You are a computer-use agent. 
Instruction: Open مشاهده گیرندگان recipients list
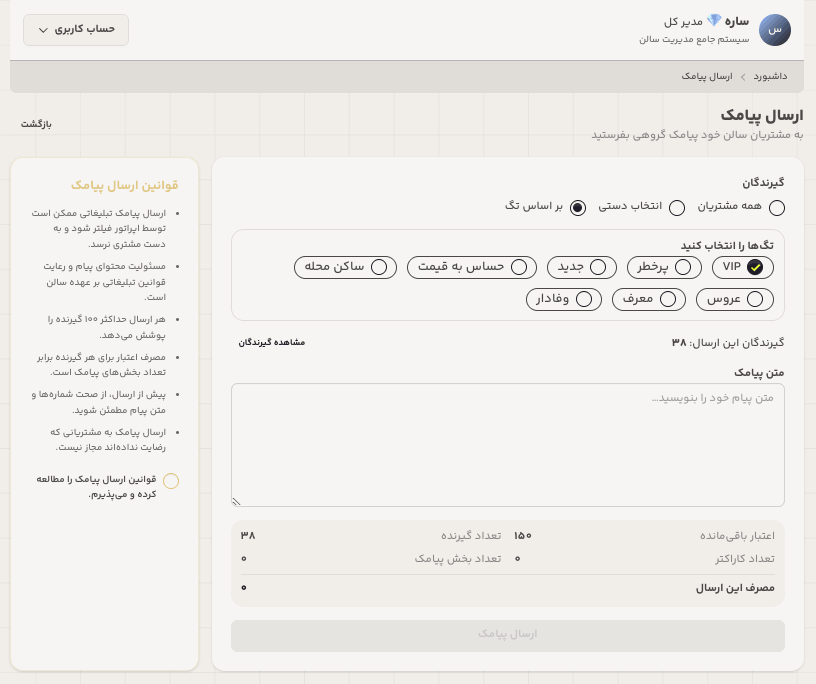[272, 342]
